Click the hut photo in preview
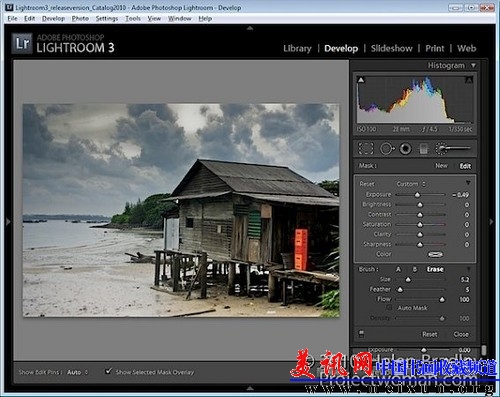This screenshot has width=500, height=397. point(181,210)
